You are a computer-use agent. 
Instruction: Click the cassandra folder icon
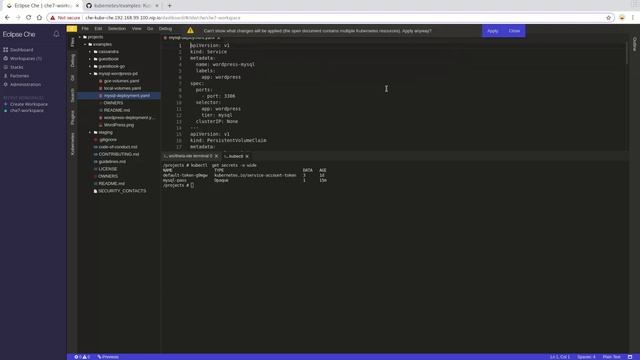coord(96,52)
